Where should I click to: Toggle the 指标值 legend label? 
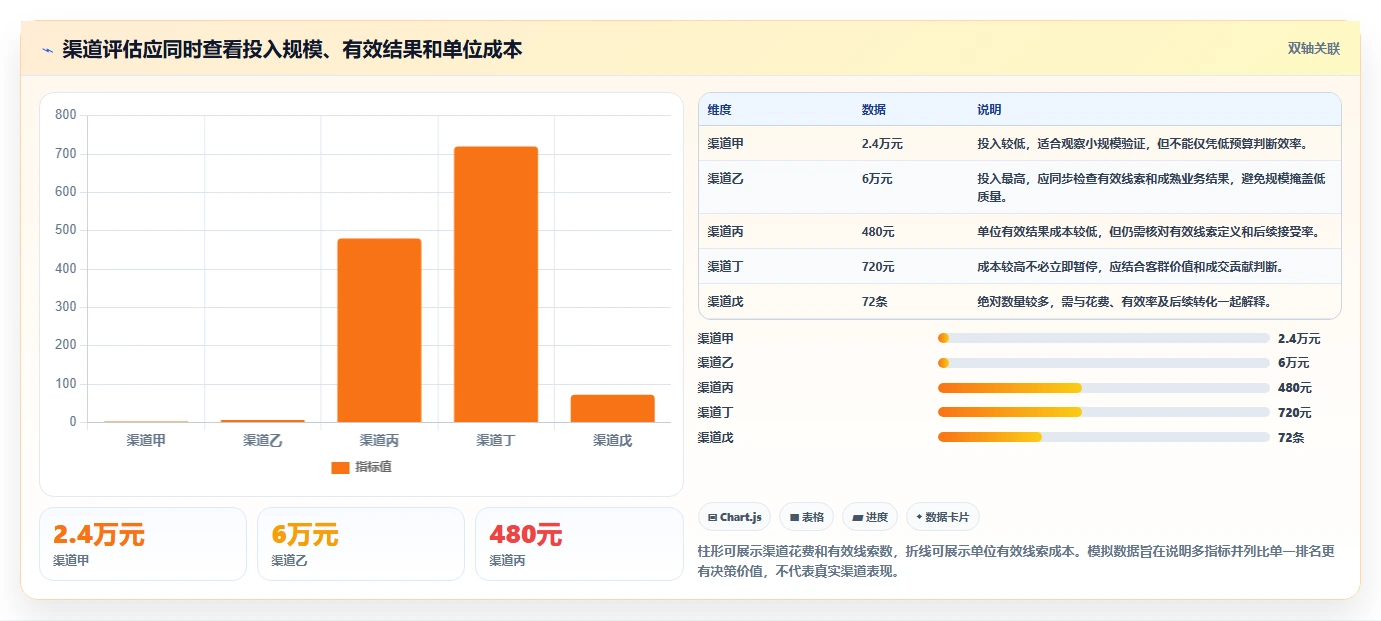[373, 467]
